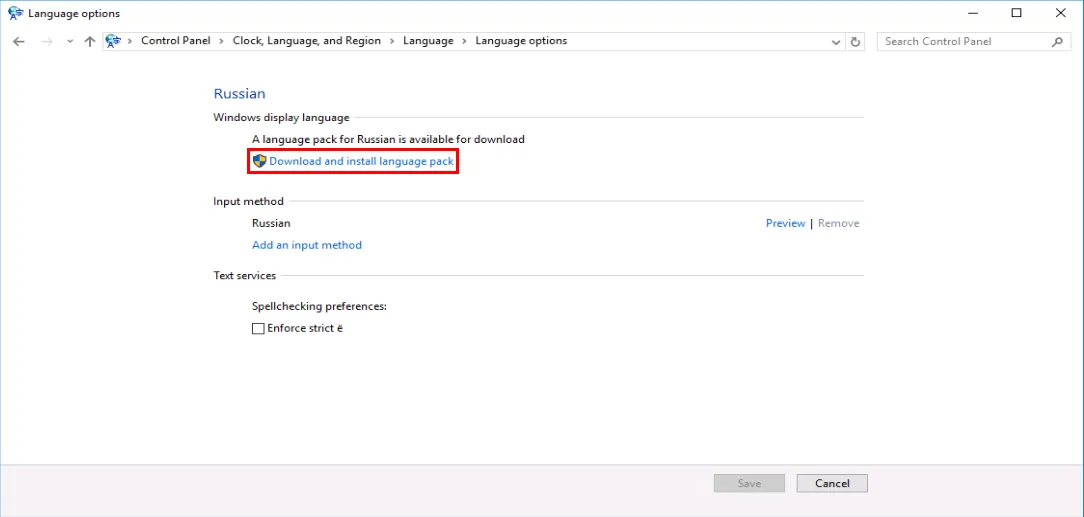The image size is (1084, 517).
Task: Check the Enforce strict ё checkbox
Action: coord(258,328)
